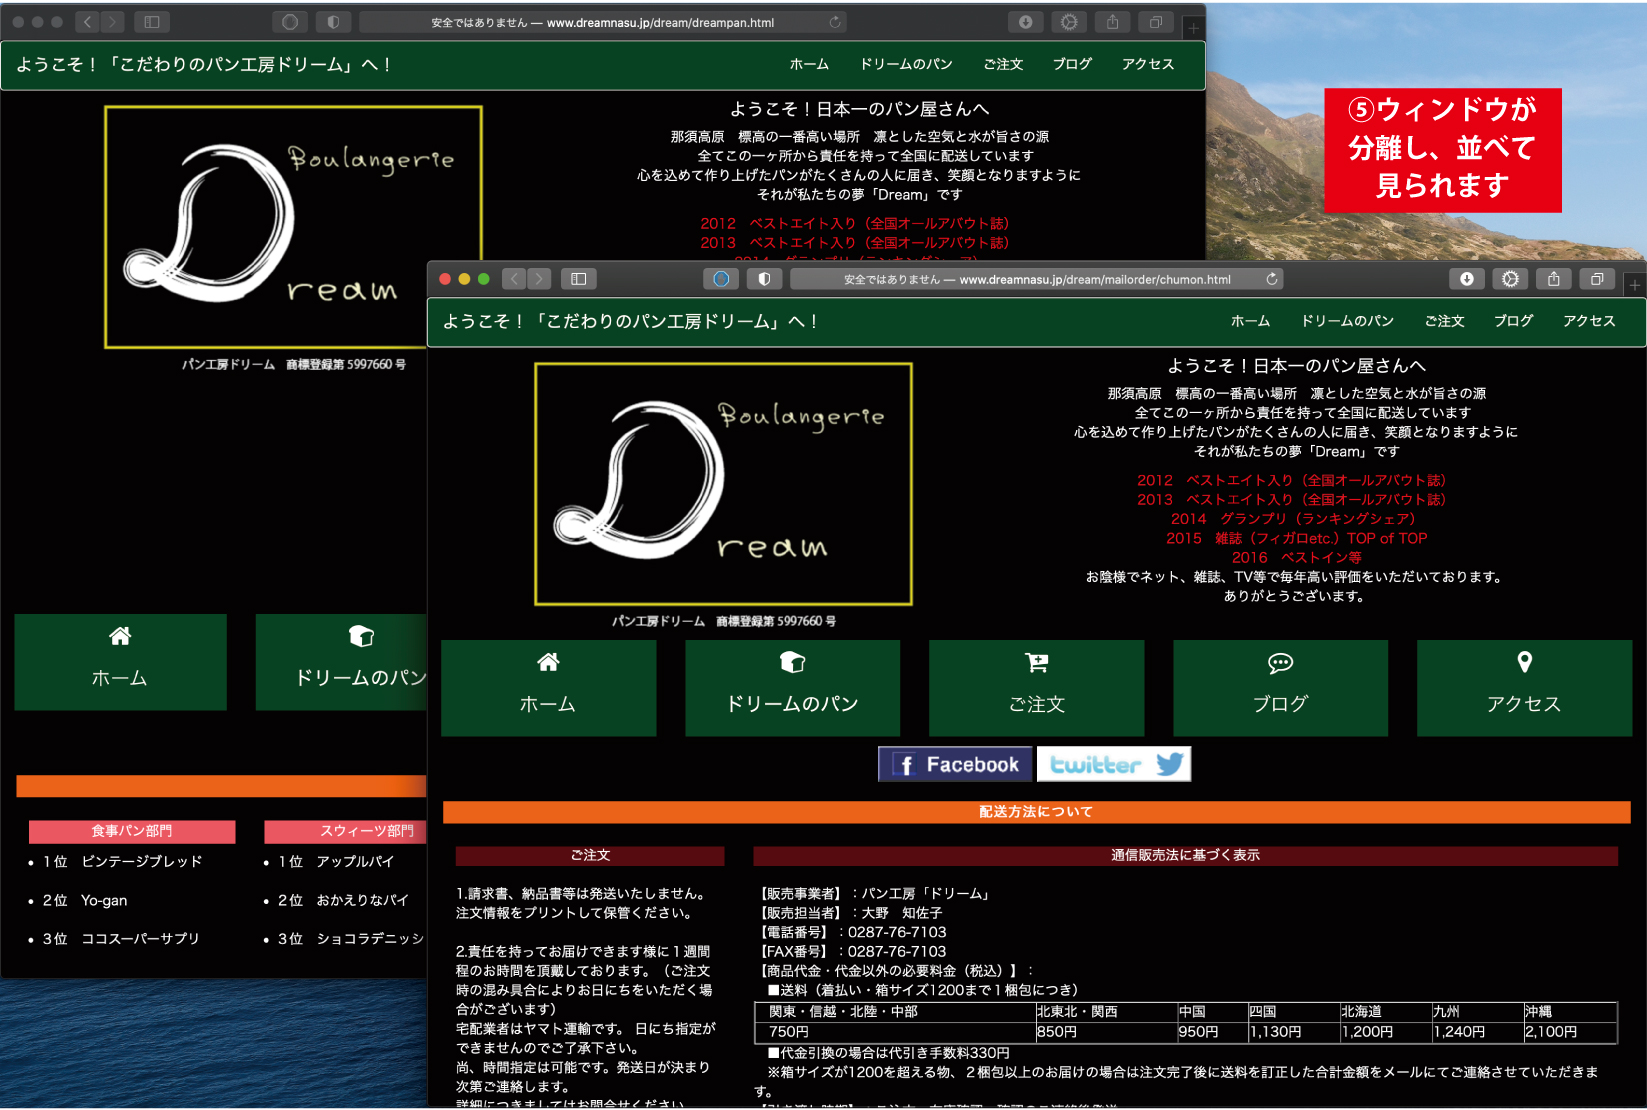This screenshot has width=1647, height=1110.
Task: Click the 750円 shipping price cell
Action: coord(895,1032)
